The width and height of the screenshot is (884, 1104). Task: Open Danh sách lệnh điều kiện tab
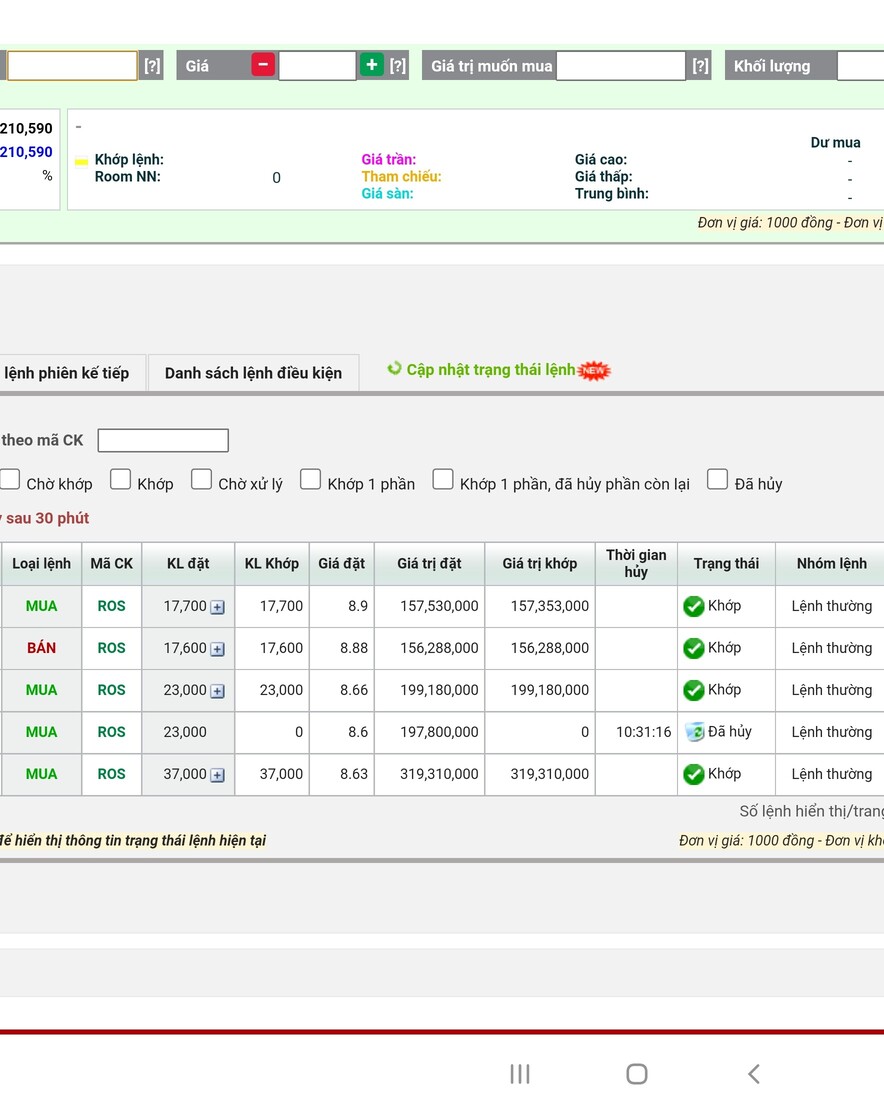tap(253, 373)
